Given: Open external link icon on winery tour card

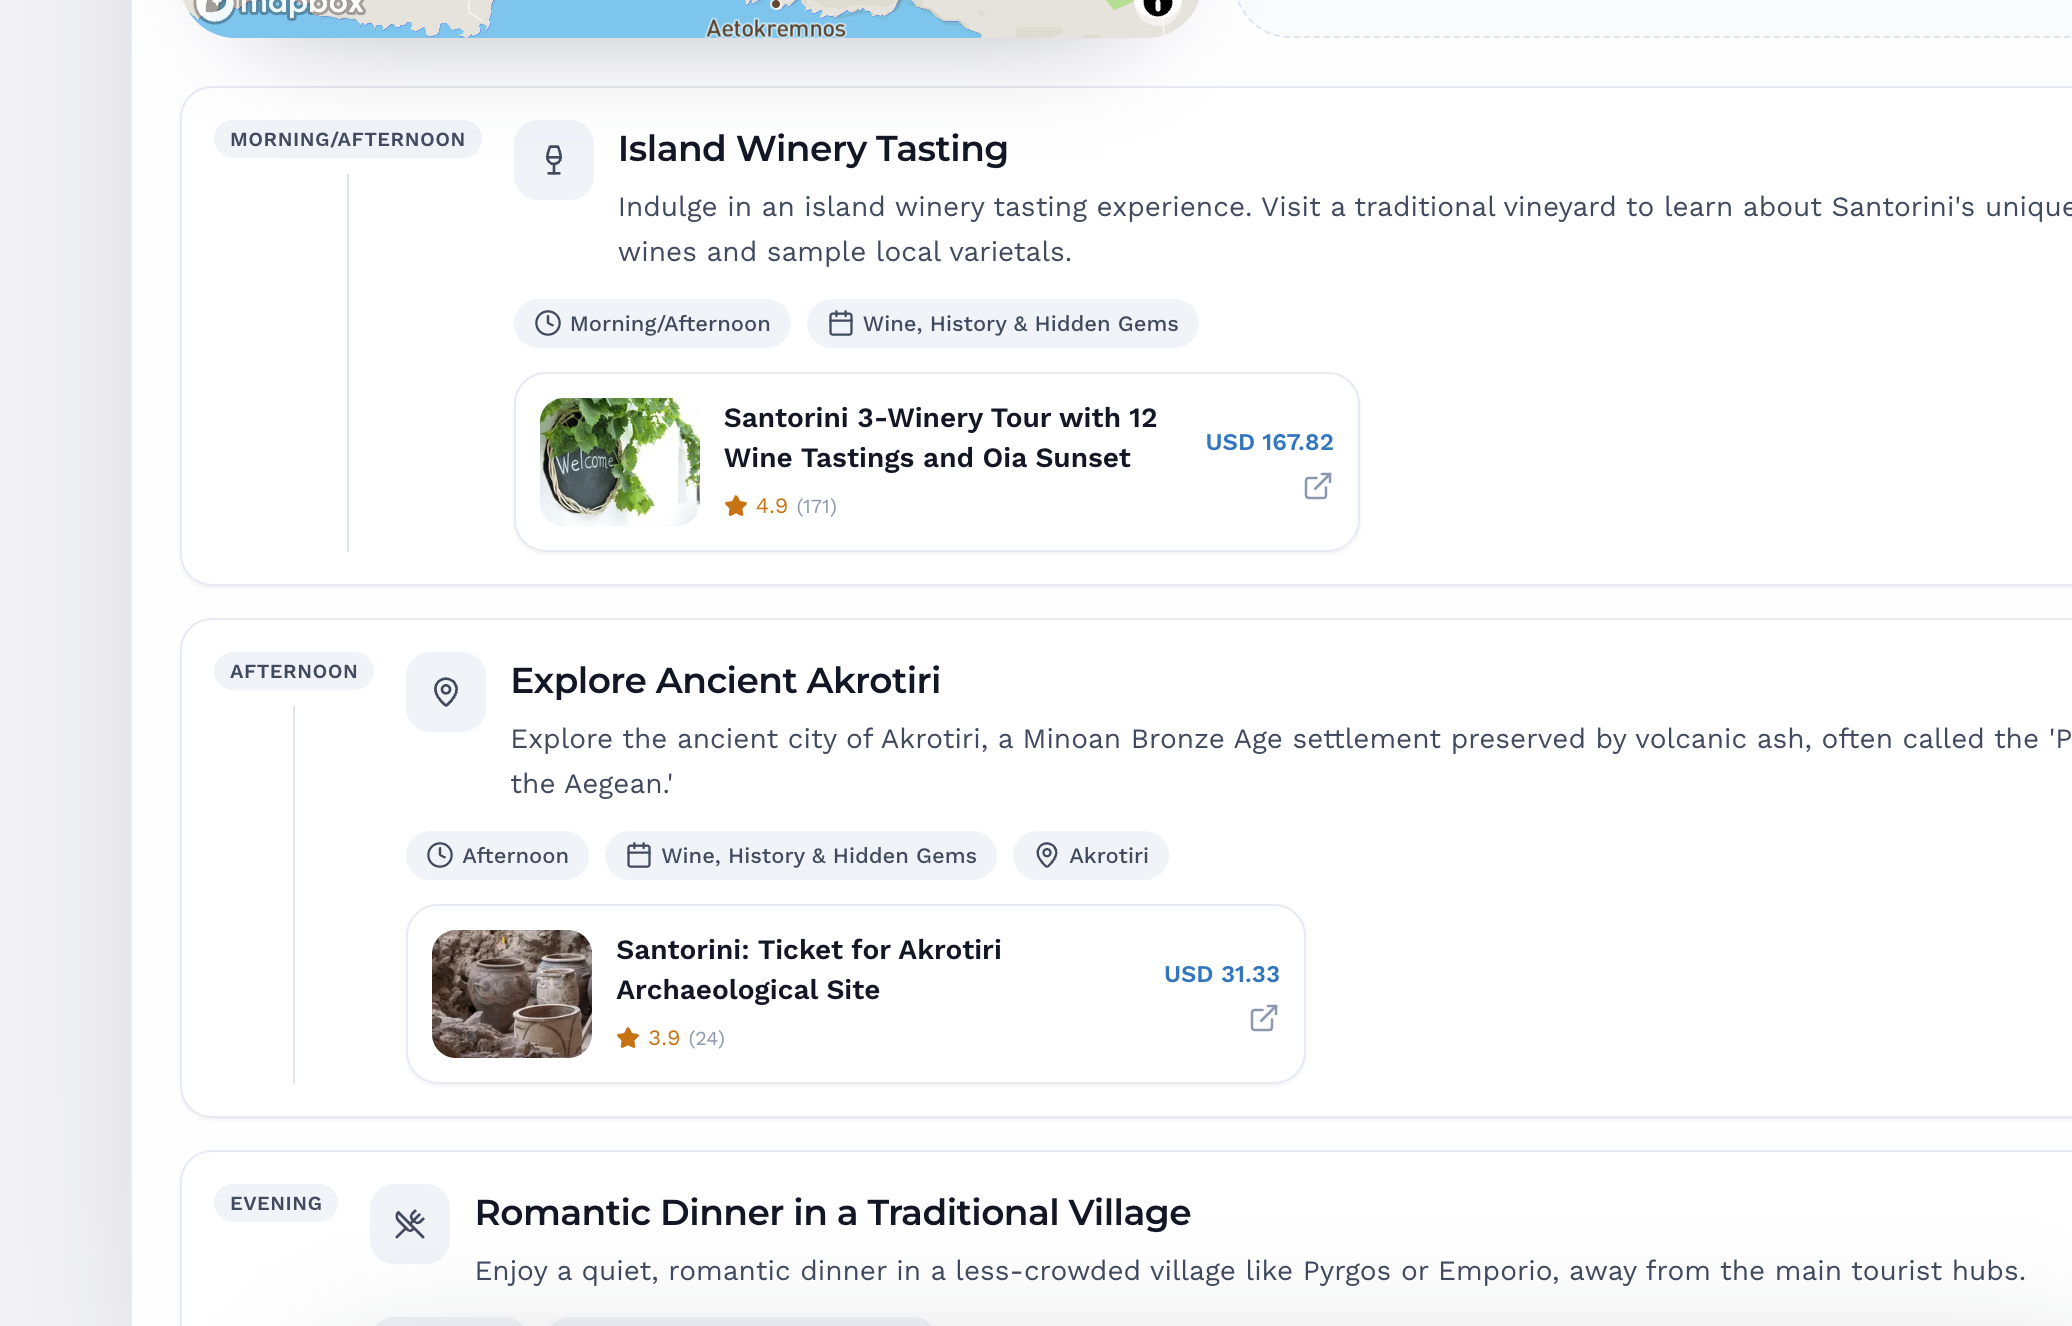Looking at the screenshot, I should tap(1317, 487).
